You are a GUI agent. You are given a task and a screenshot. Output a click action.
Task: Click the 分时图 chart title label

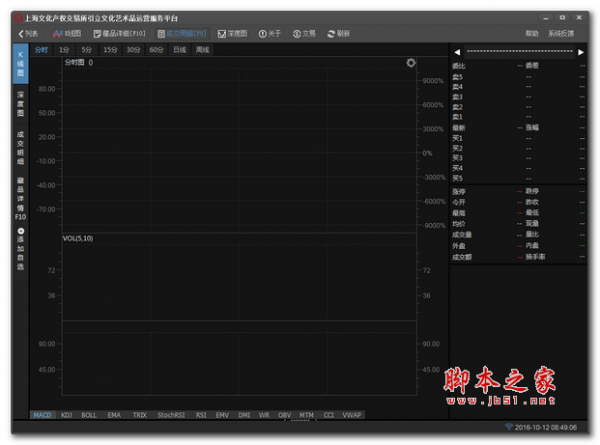[74, 62]
